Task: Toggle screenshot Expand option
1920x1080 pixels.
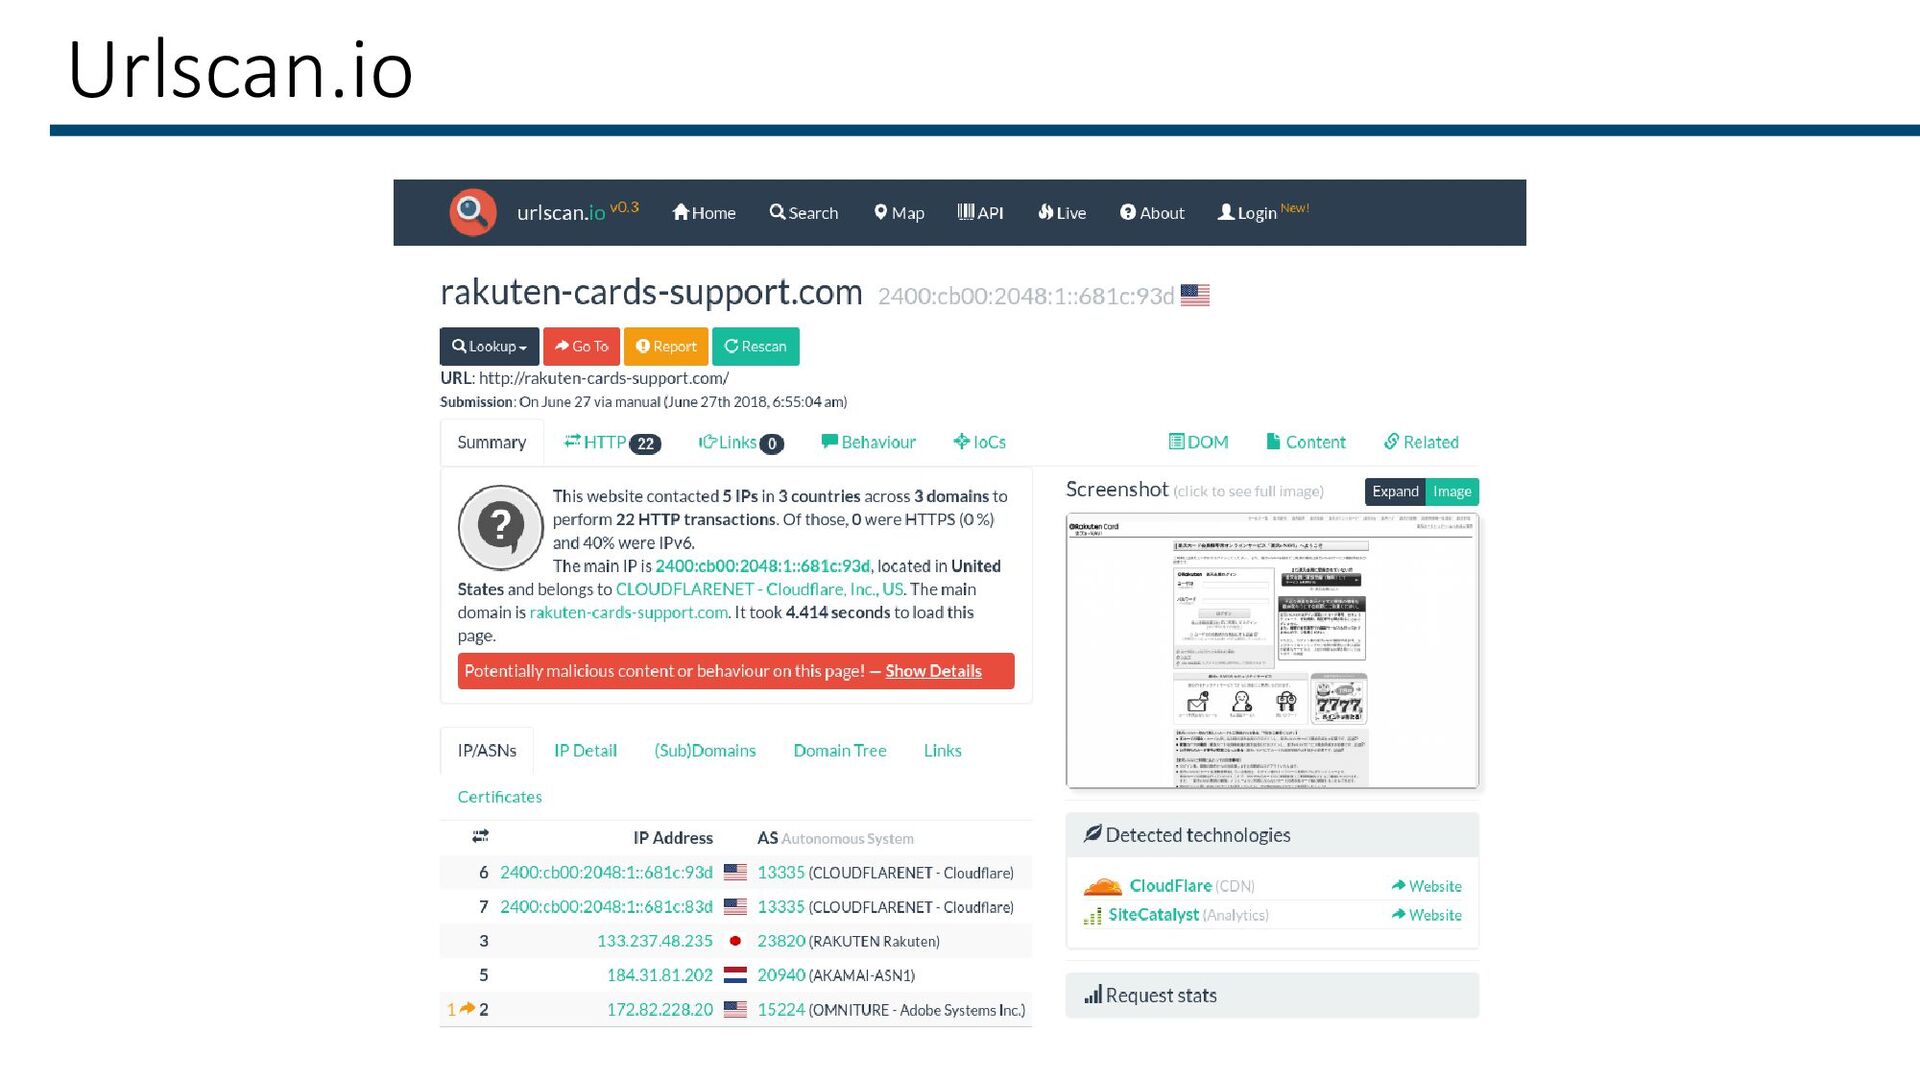Action: (1394, 491)
